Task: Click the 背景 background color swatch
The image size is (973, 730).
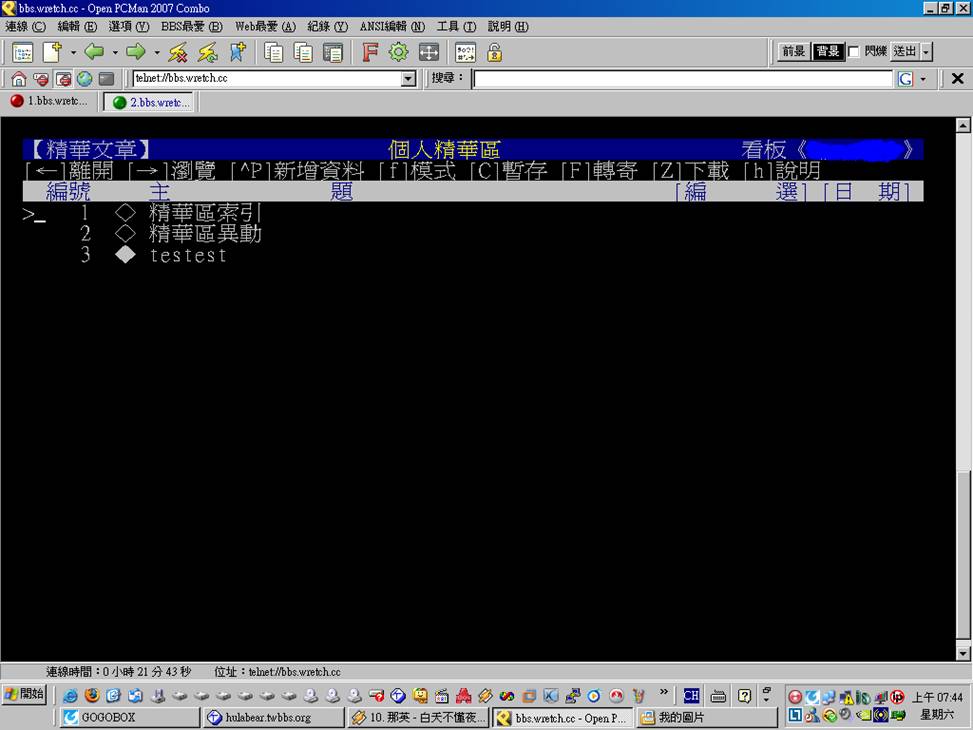Action: (x=827, y=52)
